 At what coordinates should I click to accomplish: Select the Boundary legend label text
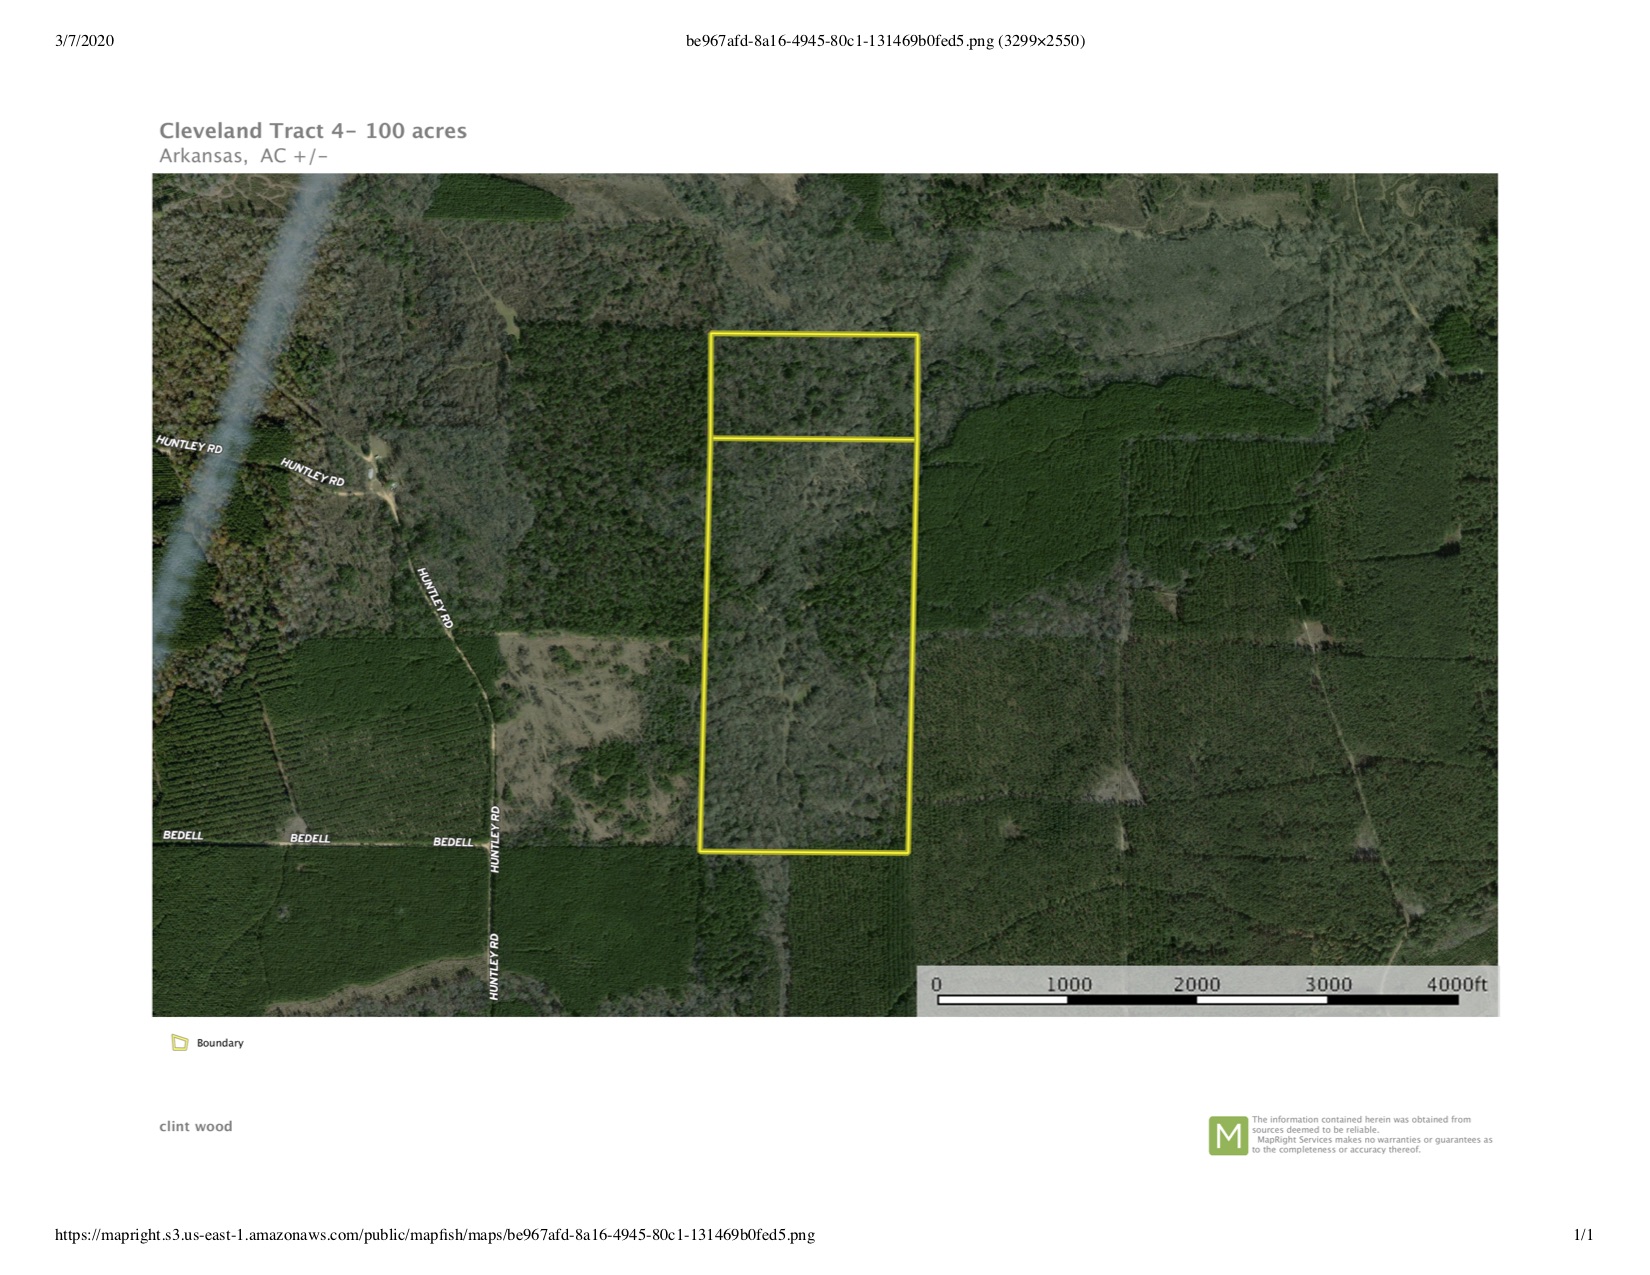220,1043
